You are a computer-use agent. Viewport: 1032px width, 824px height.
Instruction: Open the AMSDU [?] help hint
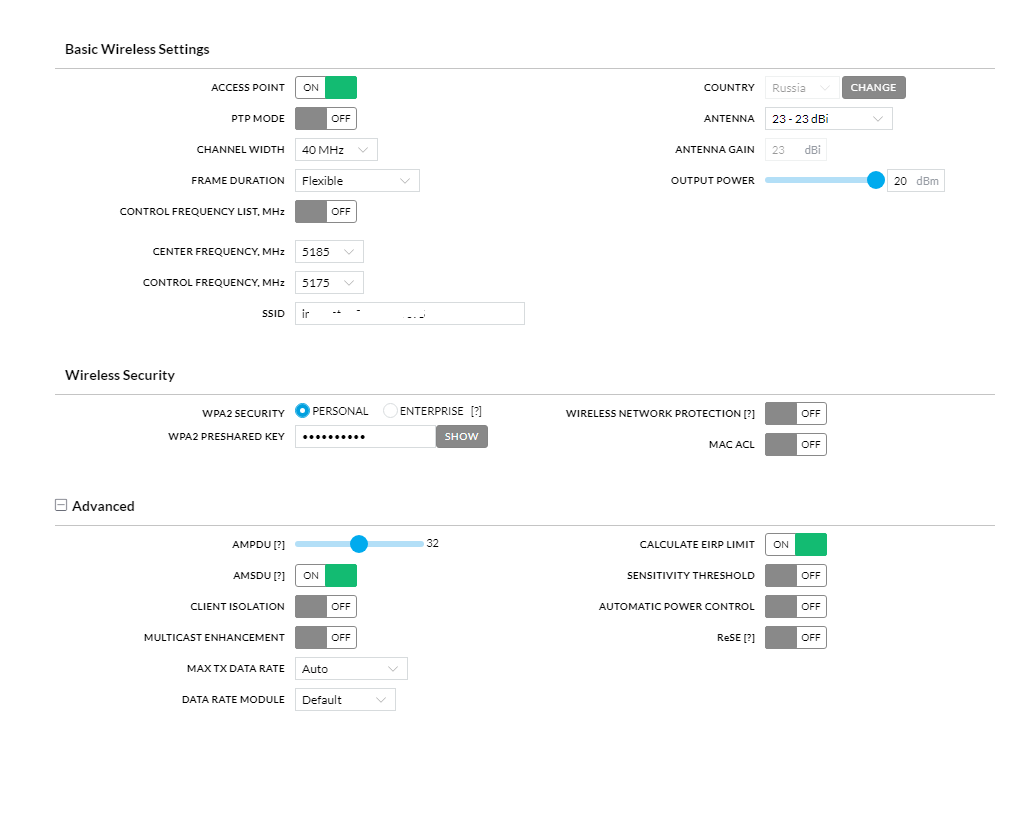[279, 575]
